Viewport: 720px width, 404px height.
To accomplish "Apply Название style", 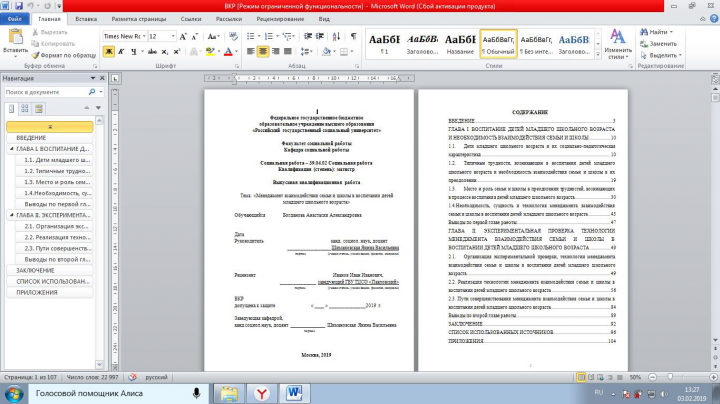I will point(460,44).
